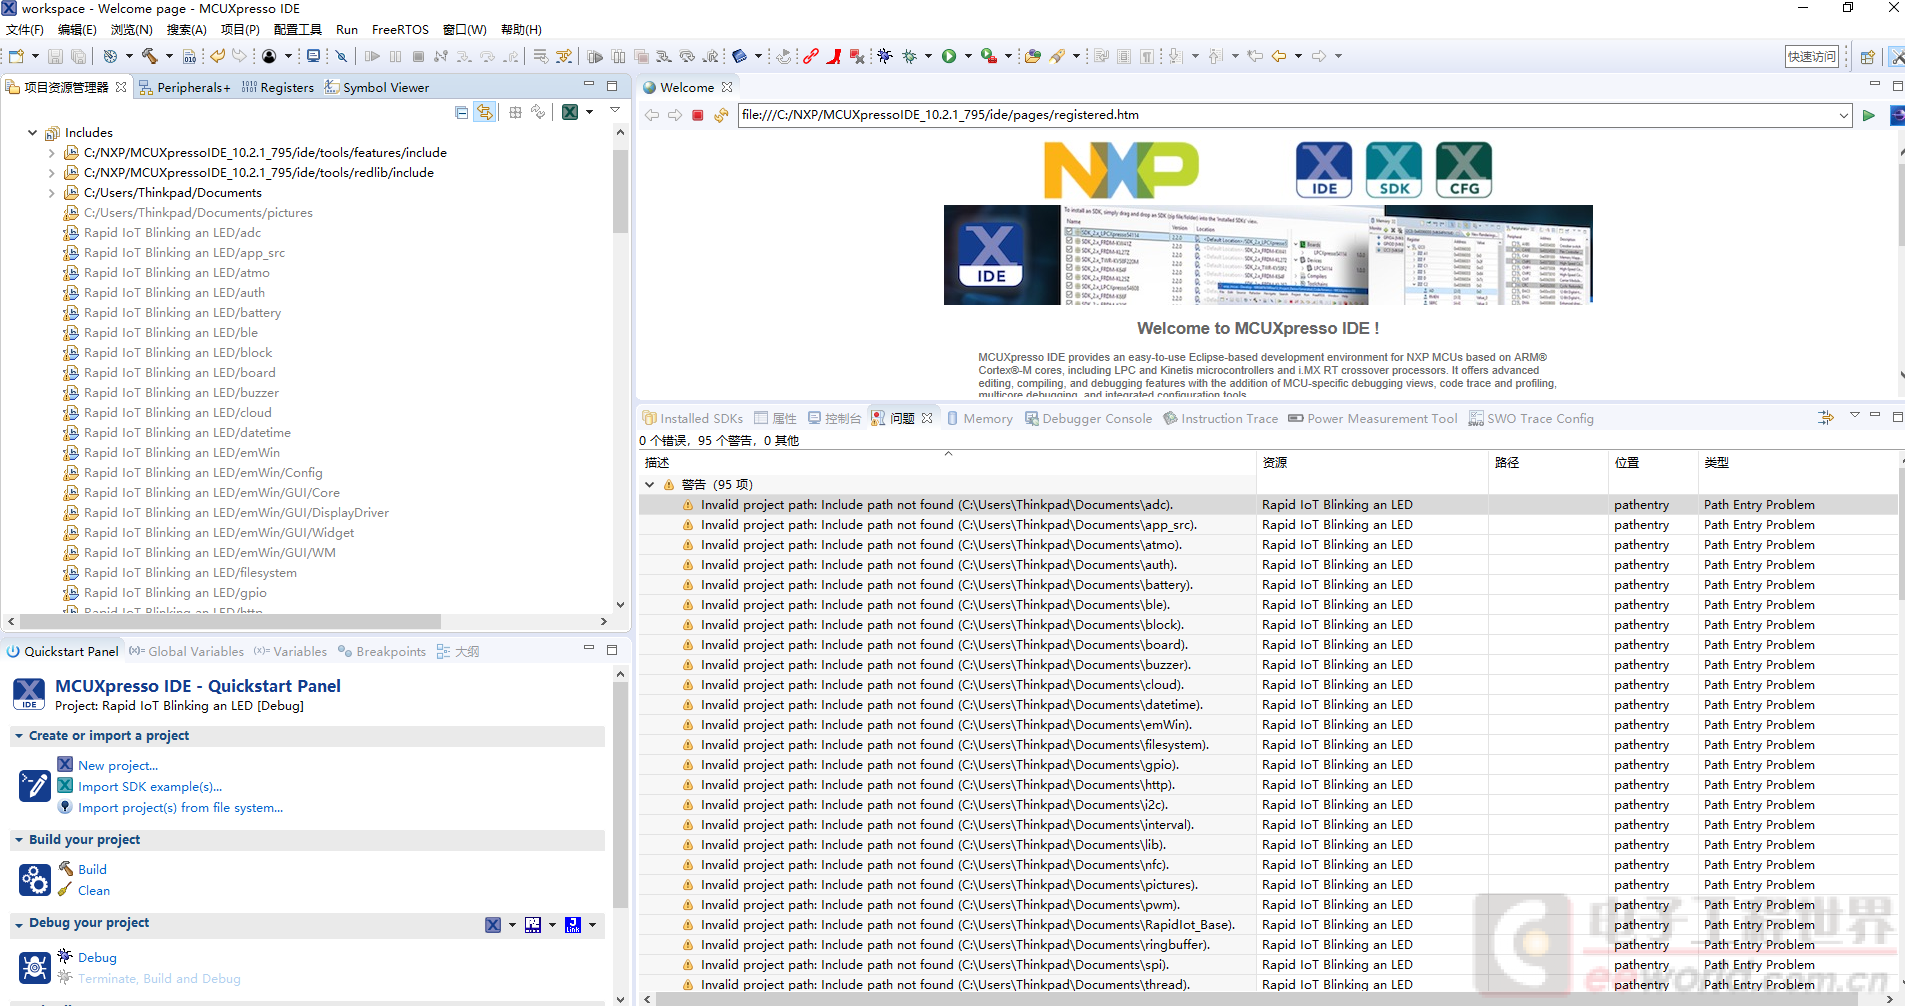Click the CFG logo icon on the Welcome page

(1464, 169)
